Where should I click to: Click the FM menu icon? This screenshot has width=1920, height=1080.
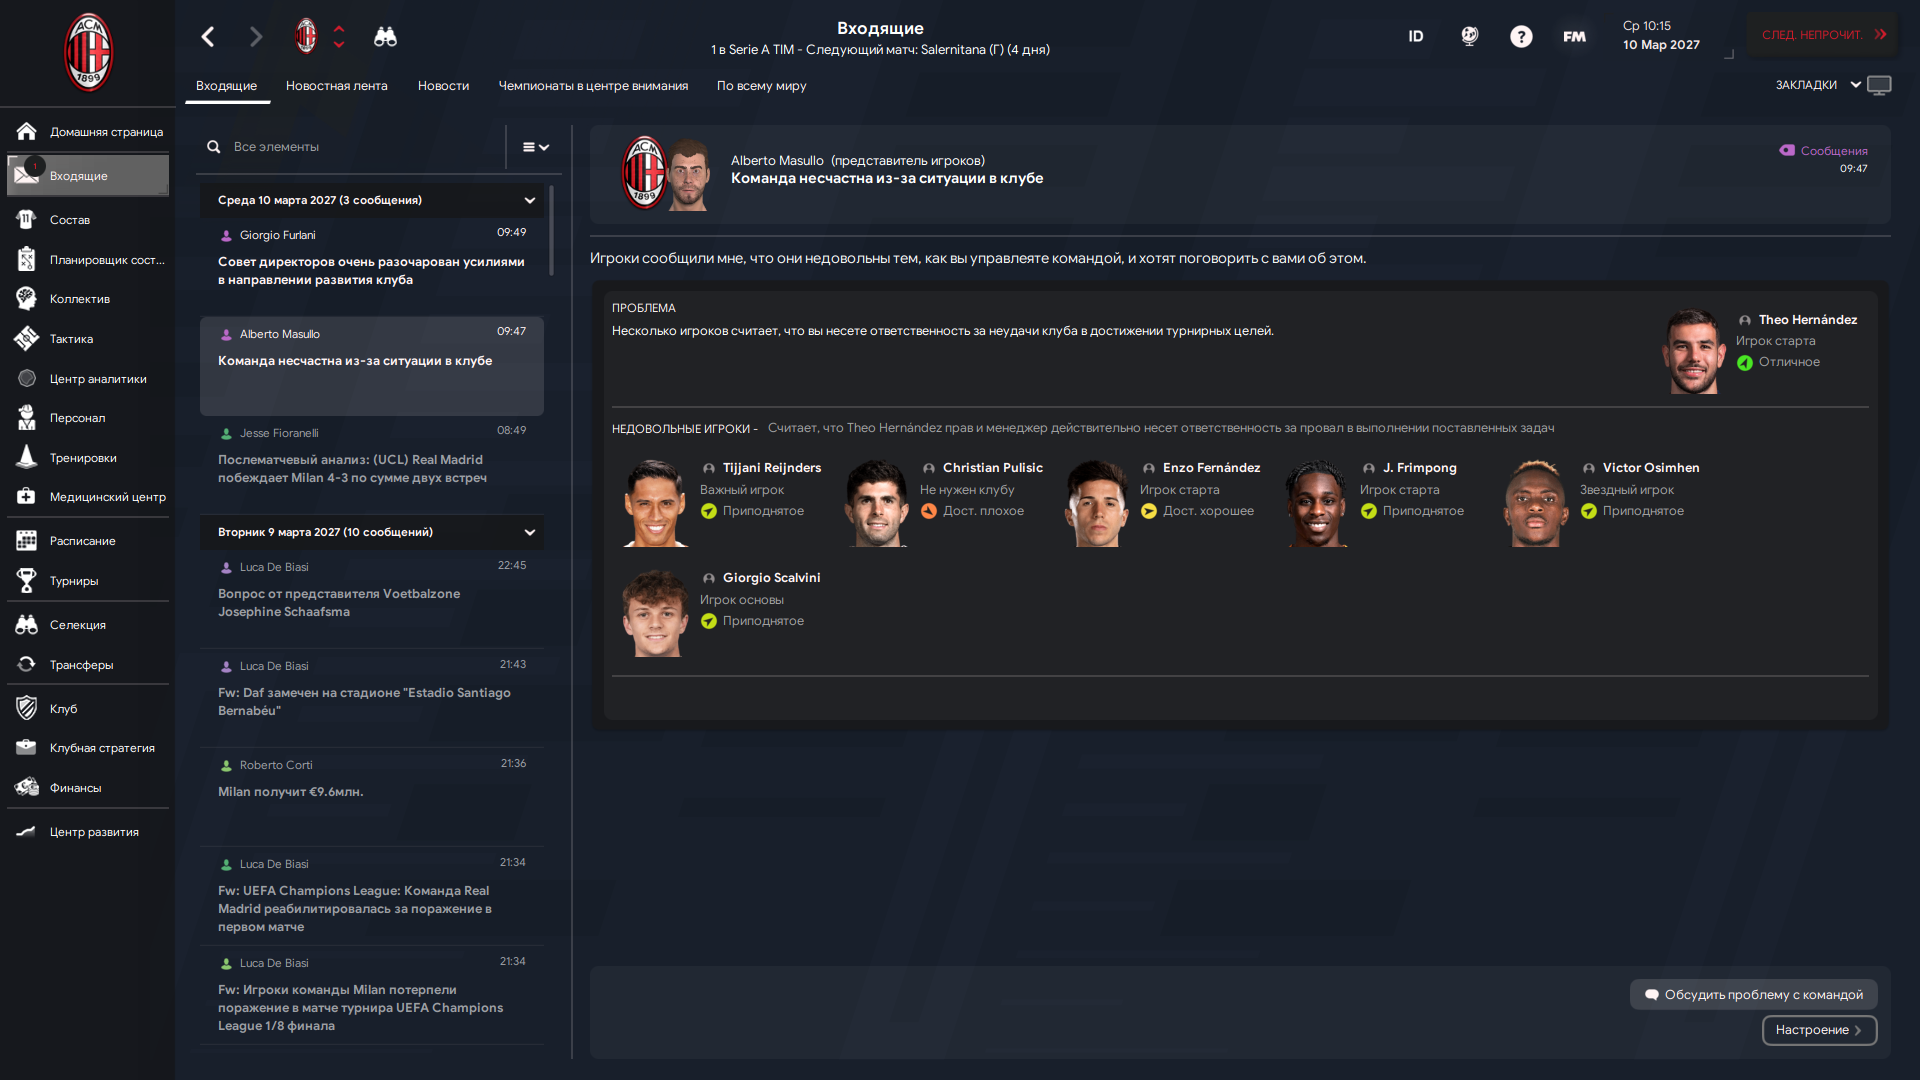click(1574, 37)
